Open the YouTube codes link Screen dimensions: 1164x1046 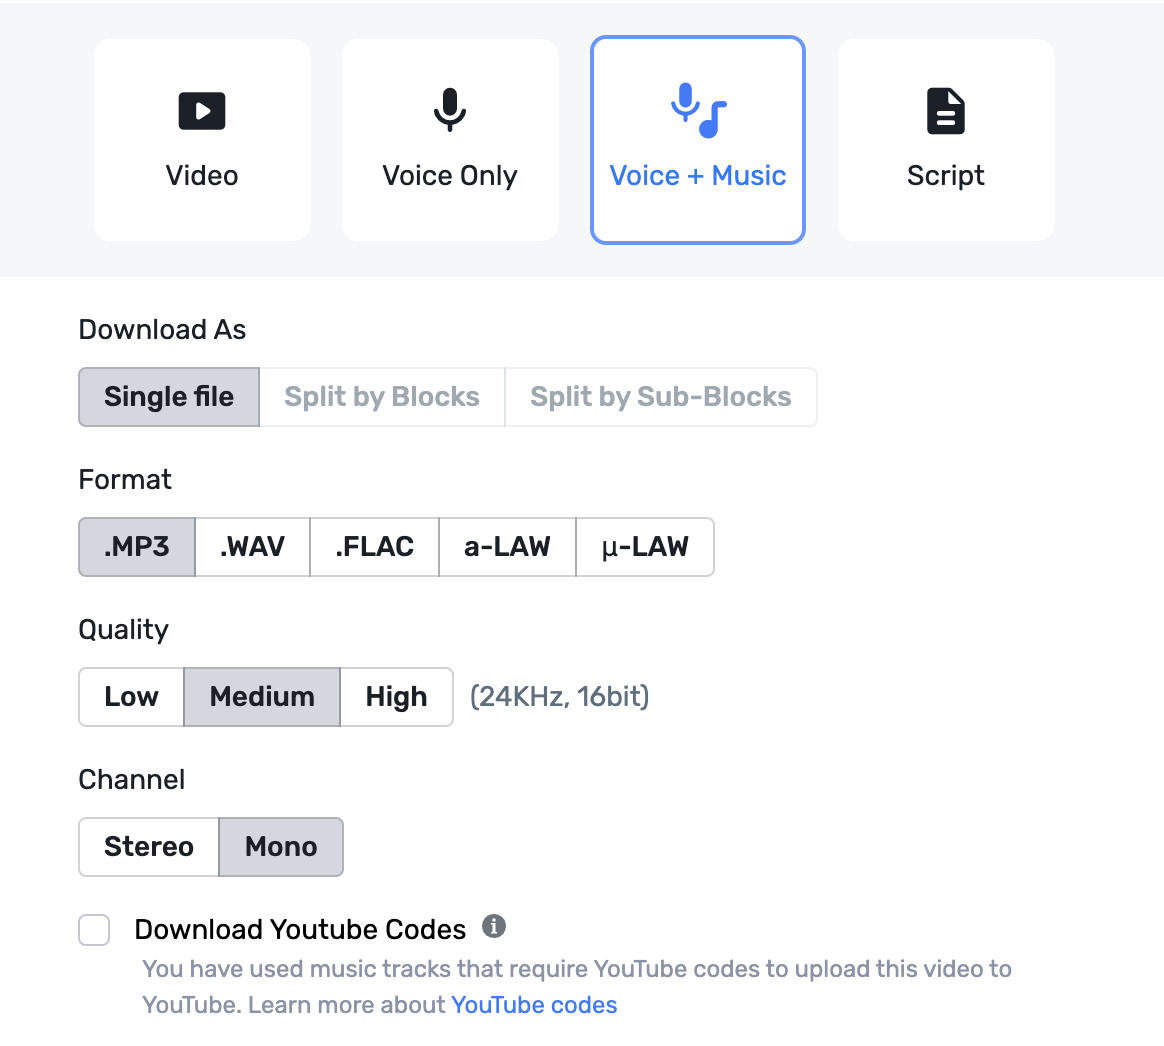click(534, 1004)
